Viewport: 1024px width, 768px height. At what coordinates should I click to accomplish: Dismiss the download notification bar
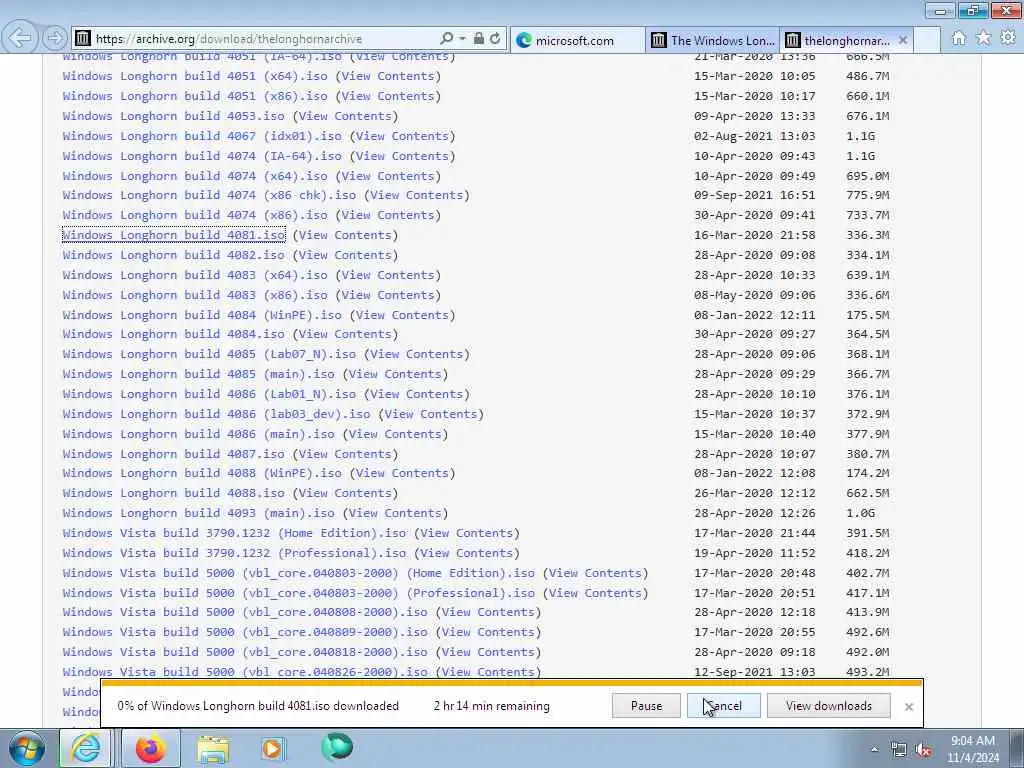908,707
